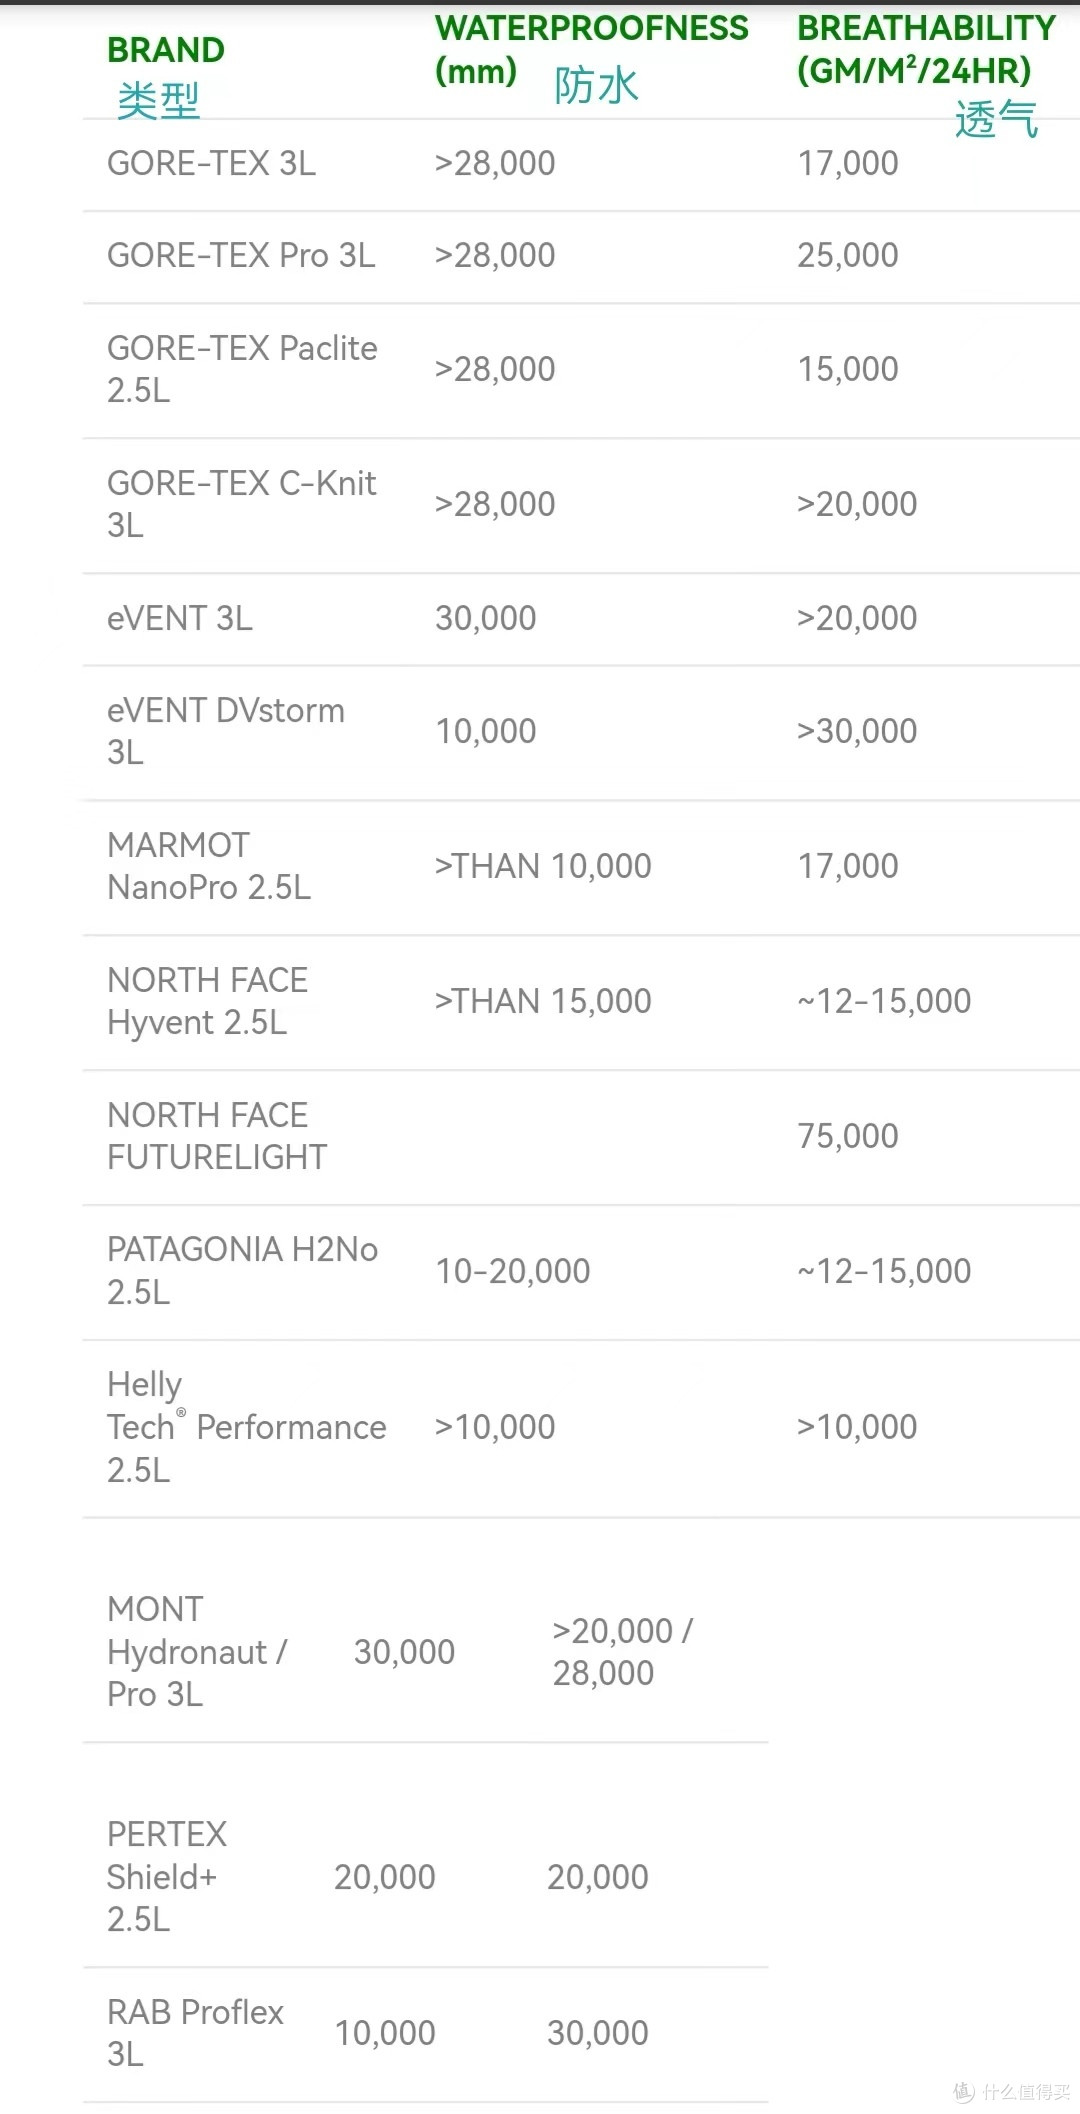Click the GORE-TEX C-Knit 3L entry
1080x2114 pixels.
pyautogui.click(x=241, y=504)
